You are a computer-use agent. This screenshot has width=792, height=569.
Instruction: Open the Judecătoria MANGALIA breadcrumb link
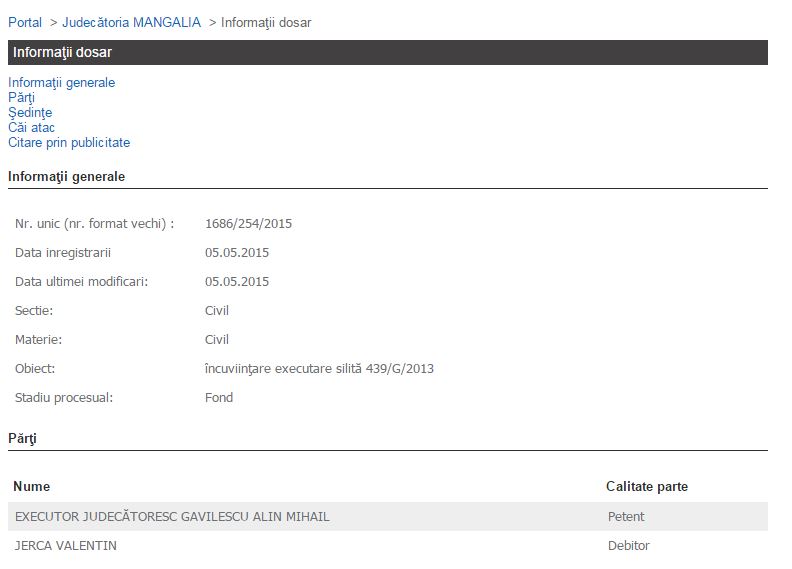tap(131, 22)
